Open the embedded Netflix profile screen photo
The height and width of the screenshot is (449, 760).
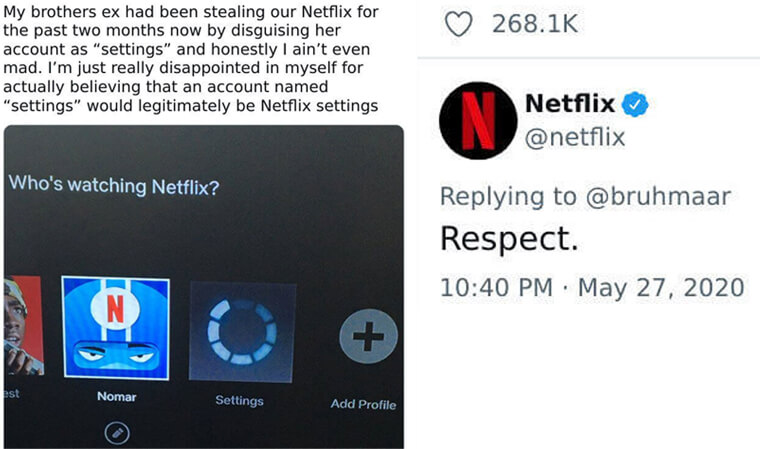[x=204, y=287]
